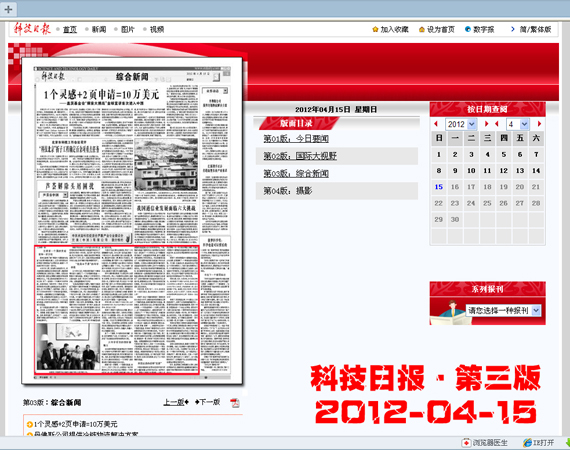570x455 pixels.
Task: Open 第02版：国际大视野 link
Action: 300,156
